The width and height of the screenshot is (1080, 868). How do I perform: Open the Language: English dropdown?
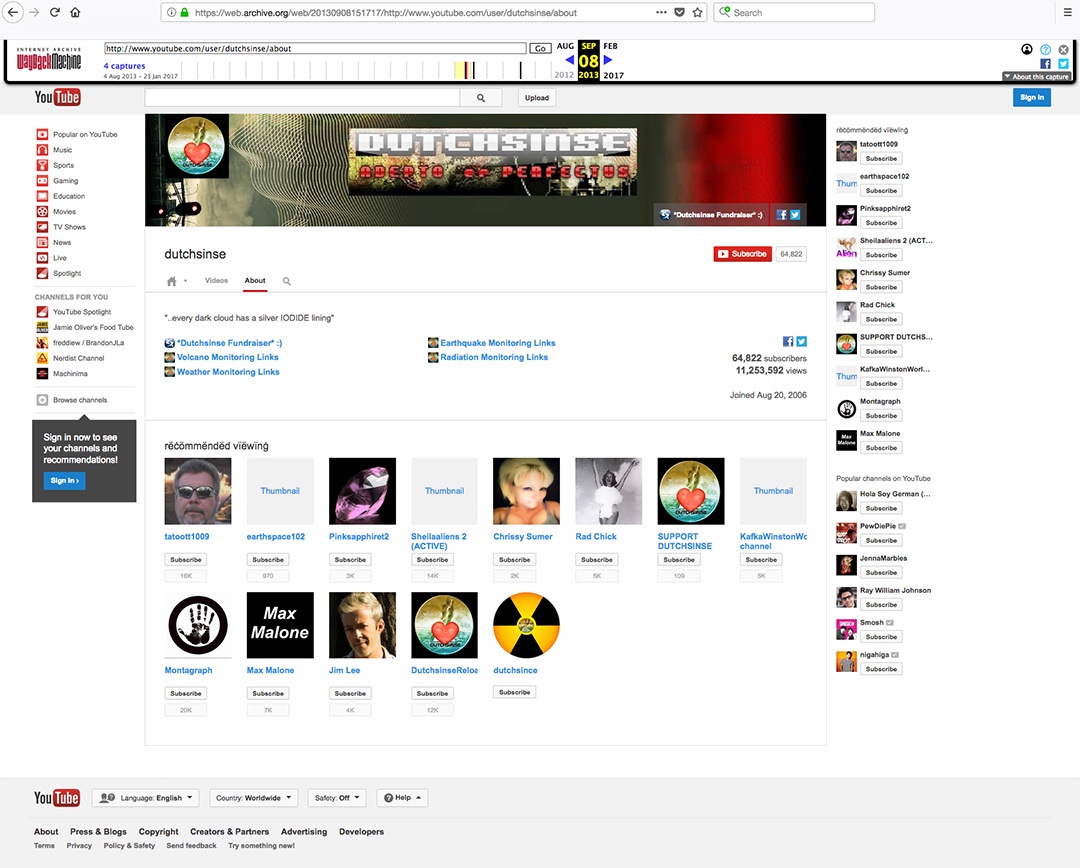pyautogui.click(x=145, y=798)
